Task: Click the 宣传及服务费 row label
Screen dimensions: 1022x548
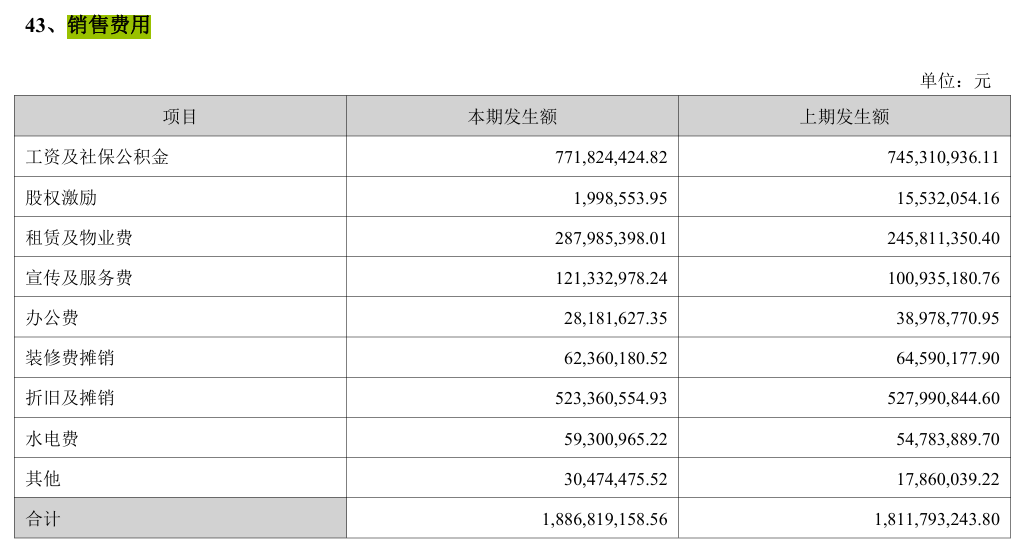Action: click(x=79, y=278)
